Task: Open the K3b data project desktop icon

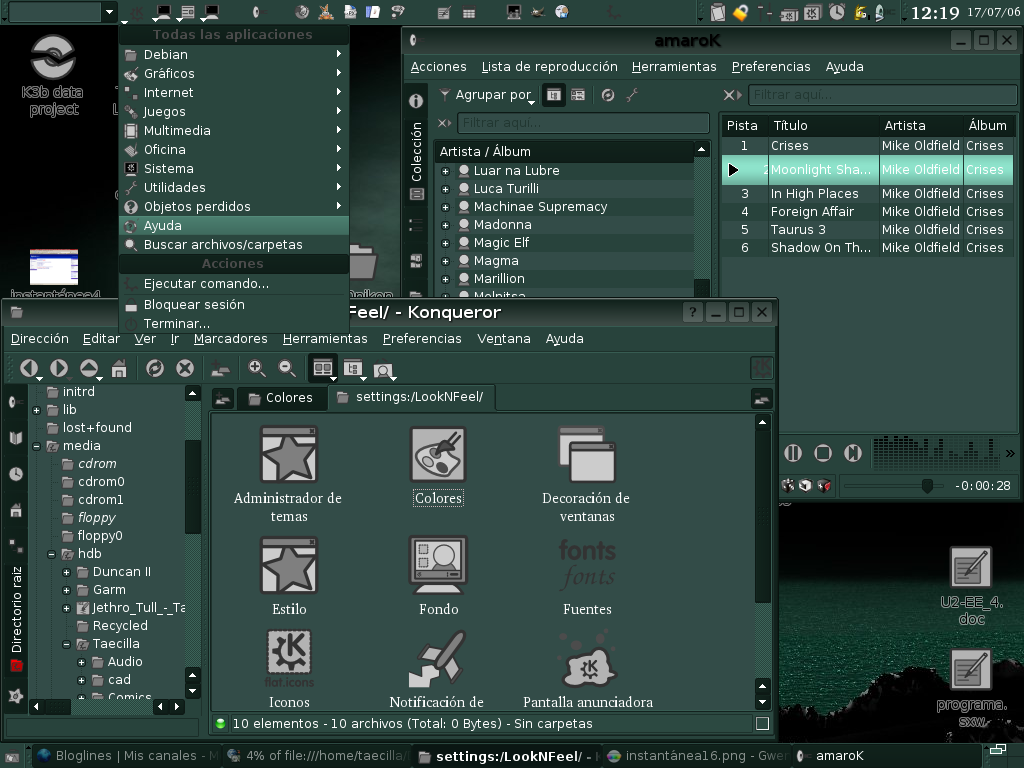Action: tap(53, 75)
